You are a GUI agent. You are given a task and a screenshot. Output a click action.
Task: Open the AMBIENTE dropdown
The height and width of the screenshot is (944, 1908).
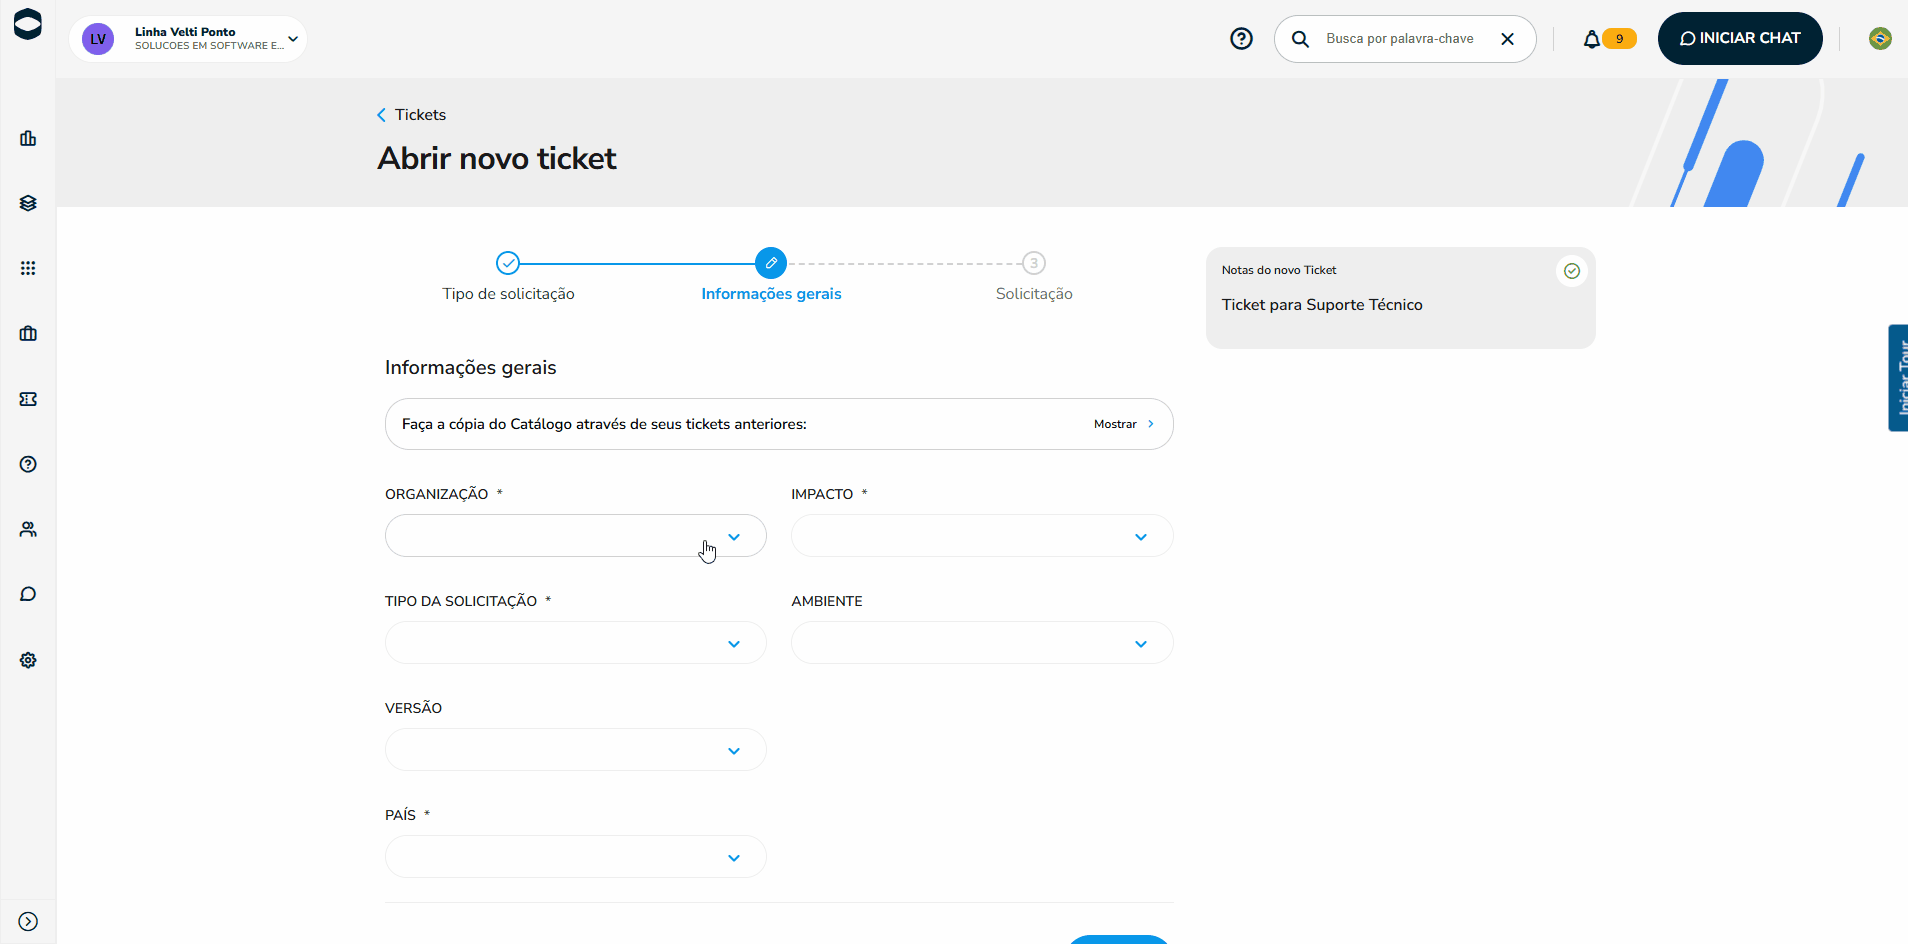coord(982,643)
